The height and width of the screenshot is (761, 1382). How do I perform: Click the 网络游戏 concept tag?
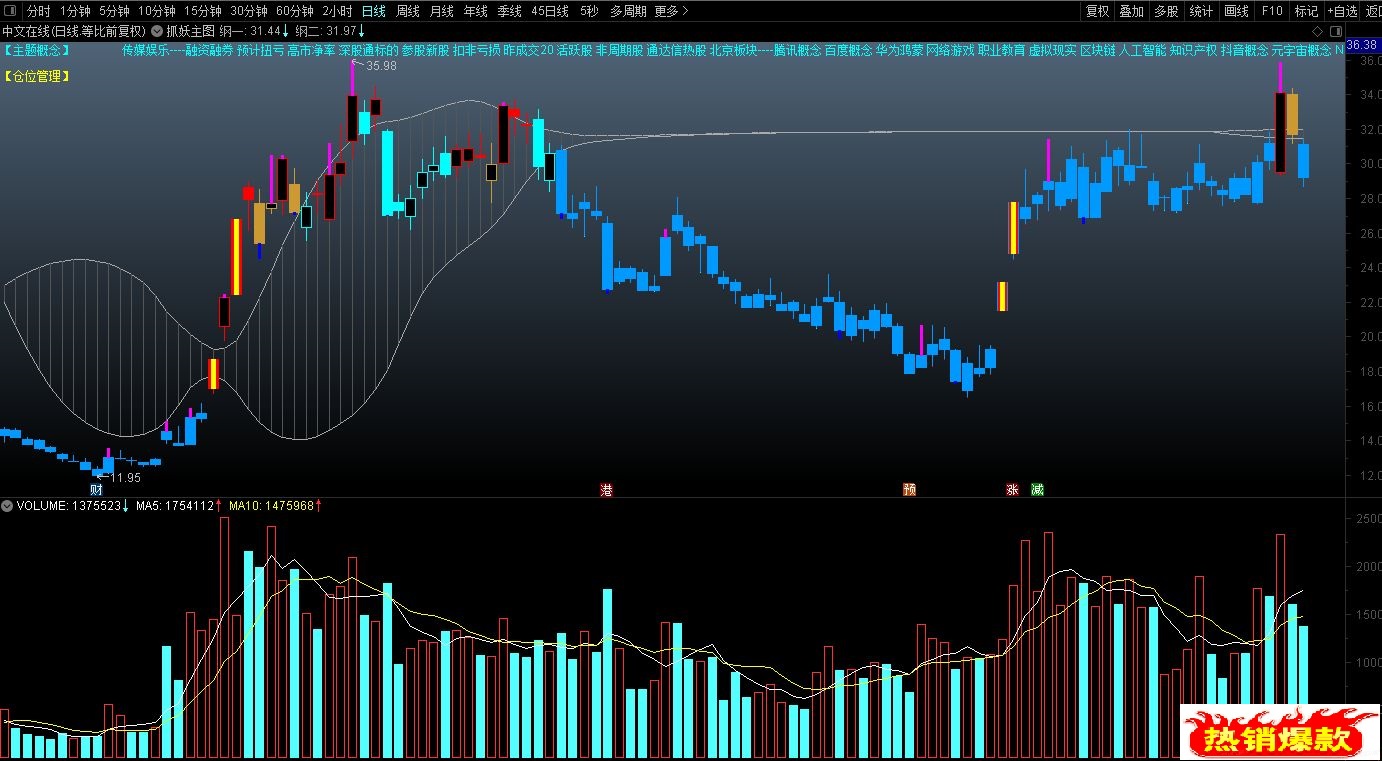tap(950, 49)
